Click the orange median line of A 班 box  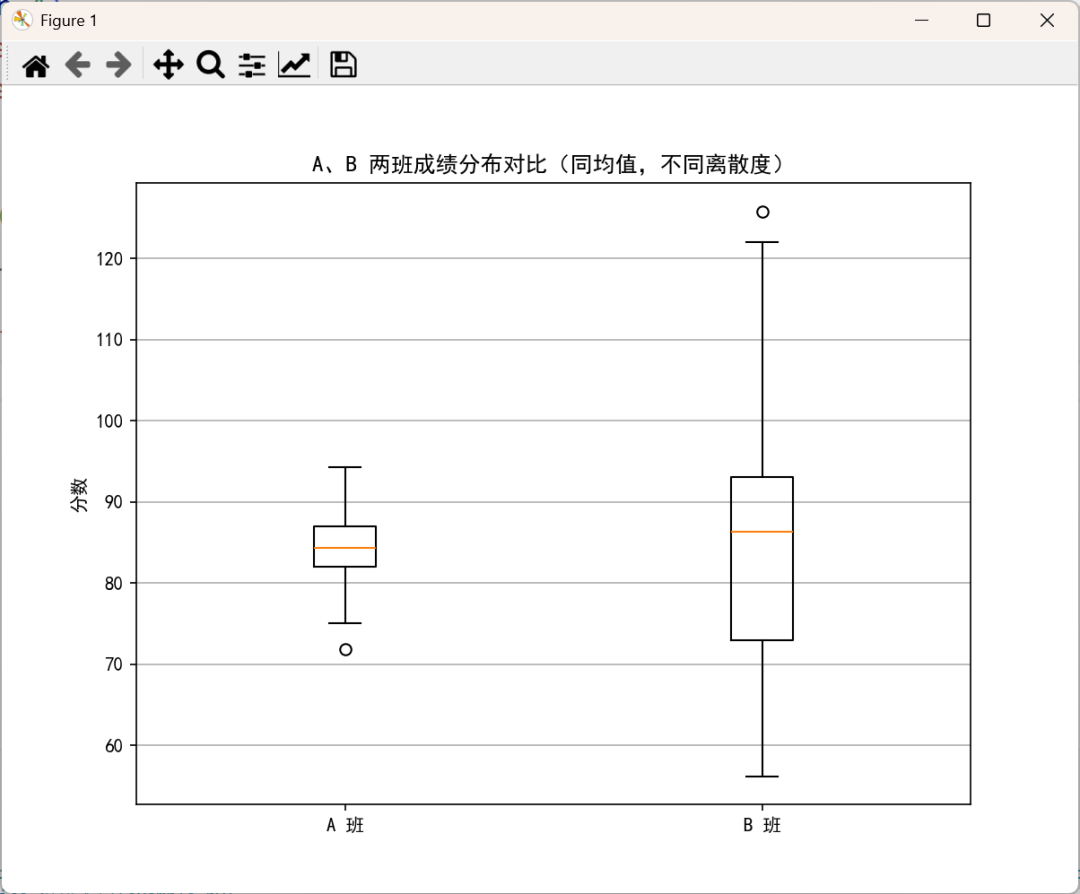pyautogui.click(x=345, y=548)
